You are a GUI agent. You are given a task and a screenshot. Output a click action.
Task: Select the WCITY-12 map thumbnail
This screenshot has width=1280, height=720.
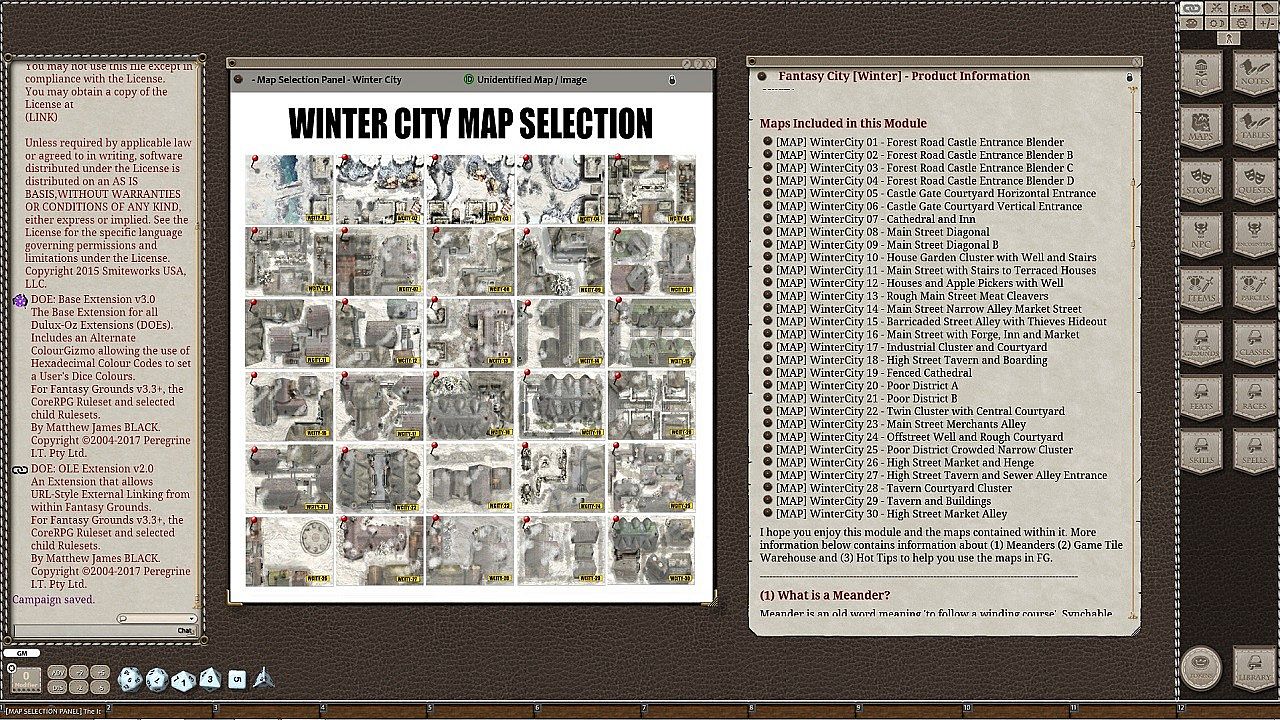(379, 333)
